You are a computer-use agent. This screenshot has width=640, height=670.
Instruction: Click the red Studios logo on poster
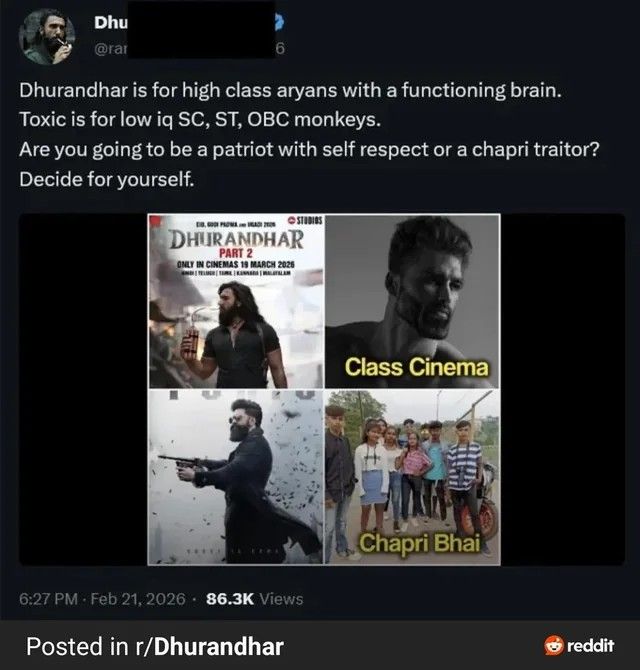tap(305, 220)
